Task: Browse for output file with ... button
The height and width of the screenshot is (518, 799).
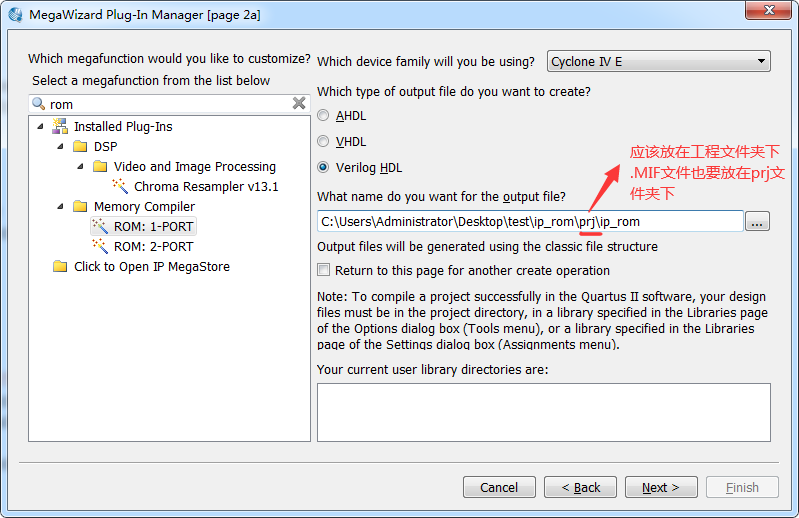Action: [x=757, y=222]
